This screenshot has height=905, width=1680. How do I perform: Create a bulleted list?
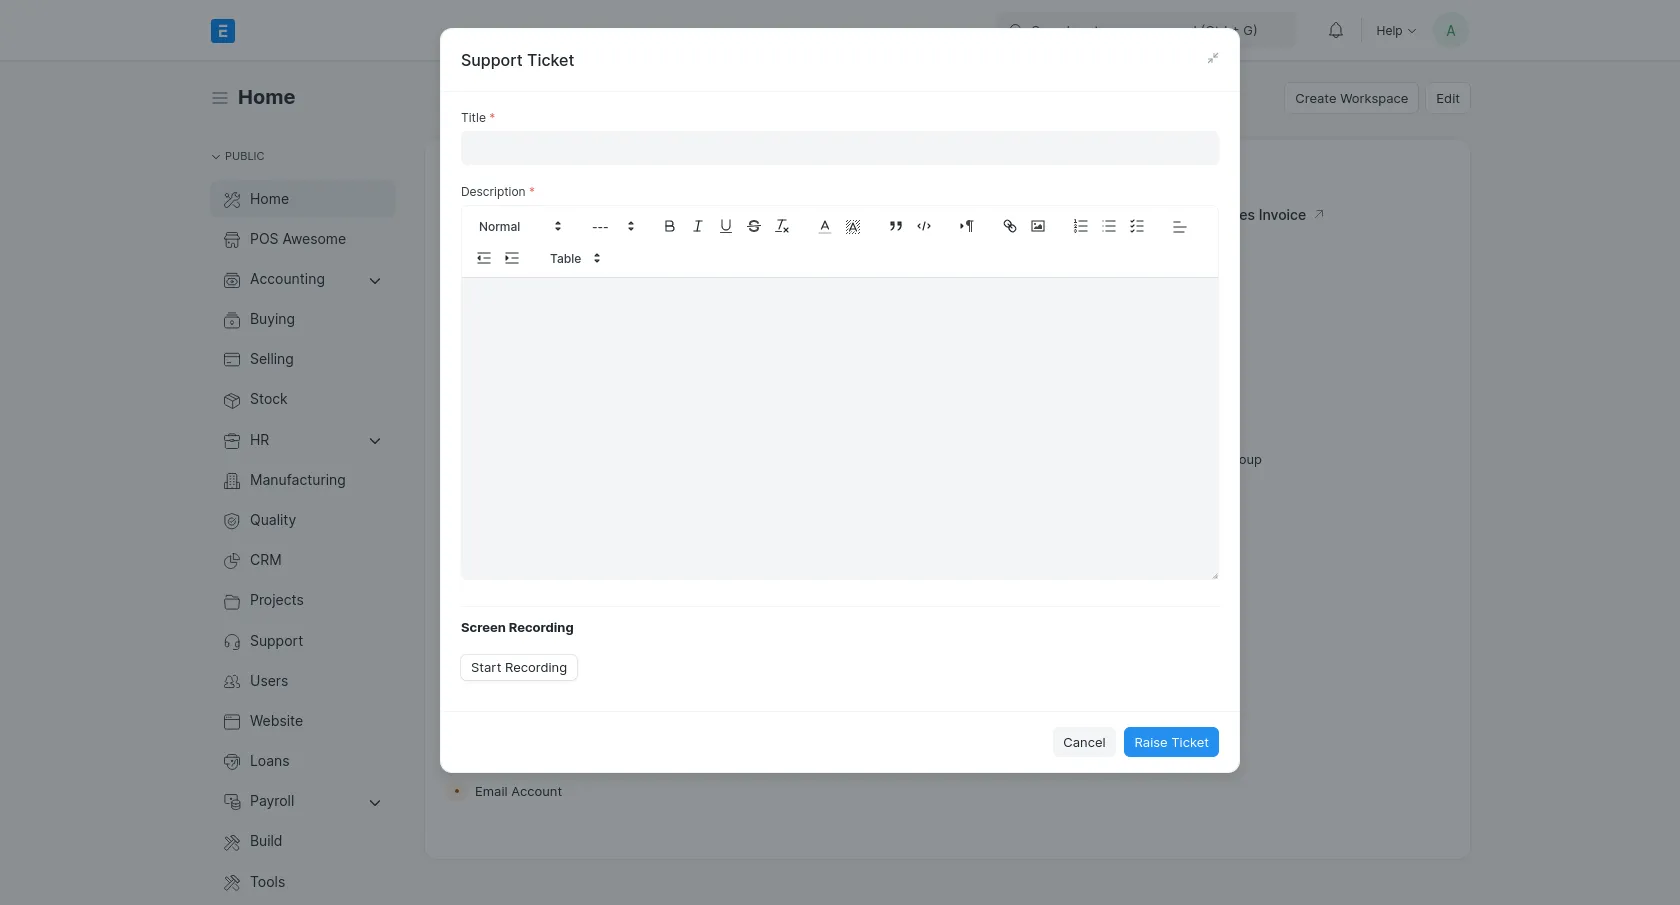(x=1108, y=226)
